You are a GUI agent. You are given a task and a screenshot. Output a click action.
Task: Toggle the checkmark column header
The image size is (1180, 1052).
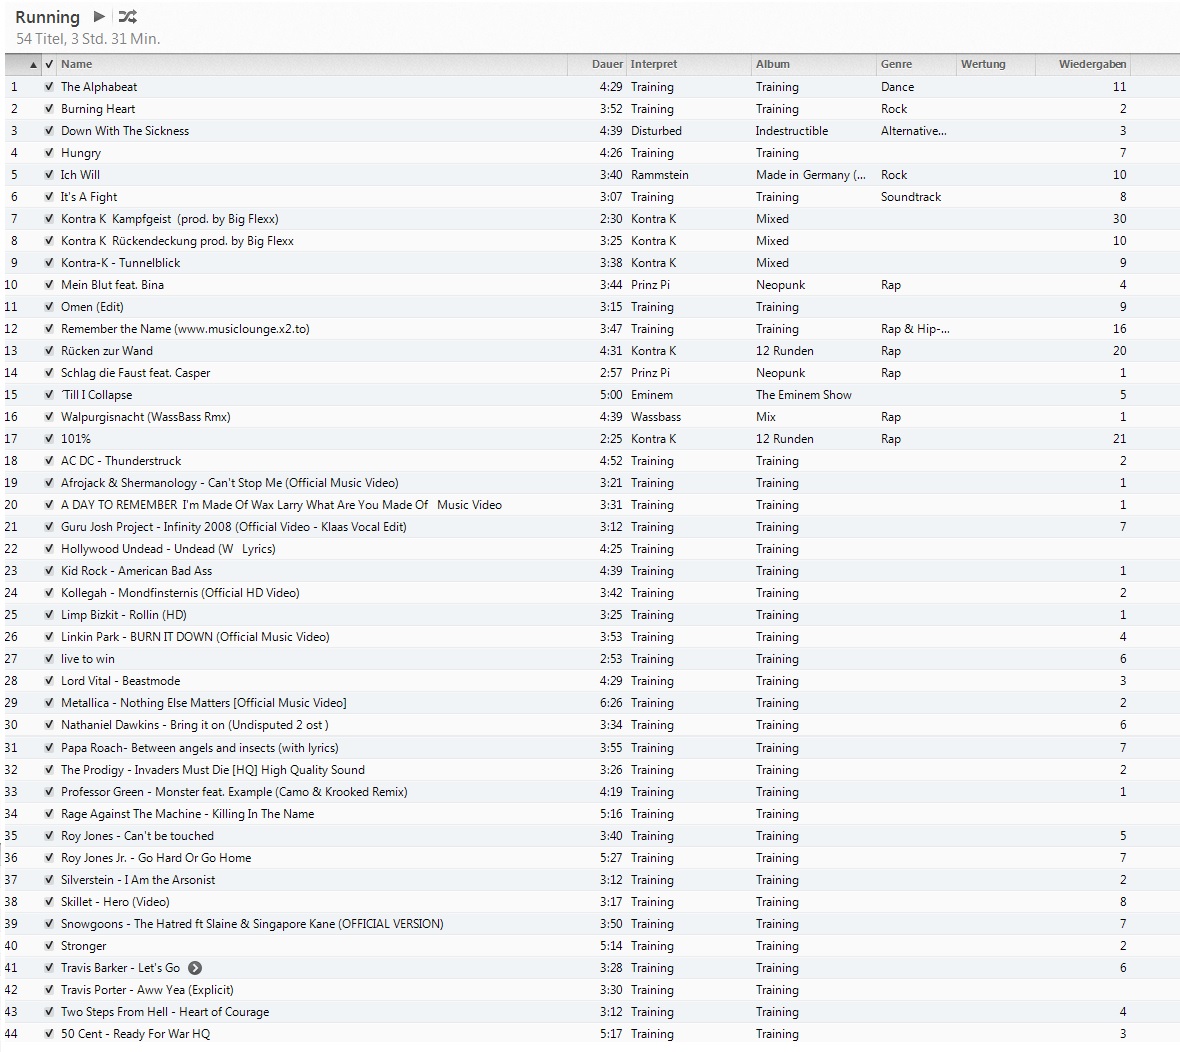[49, 65]
